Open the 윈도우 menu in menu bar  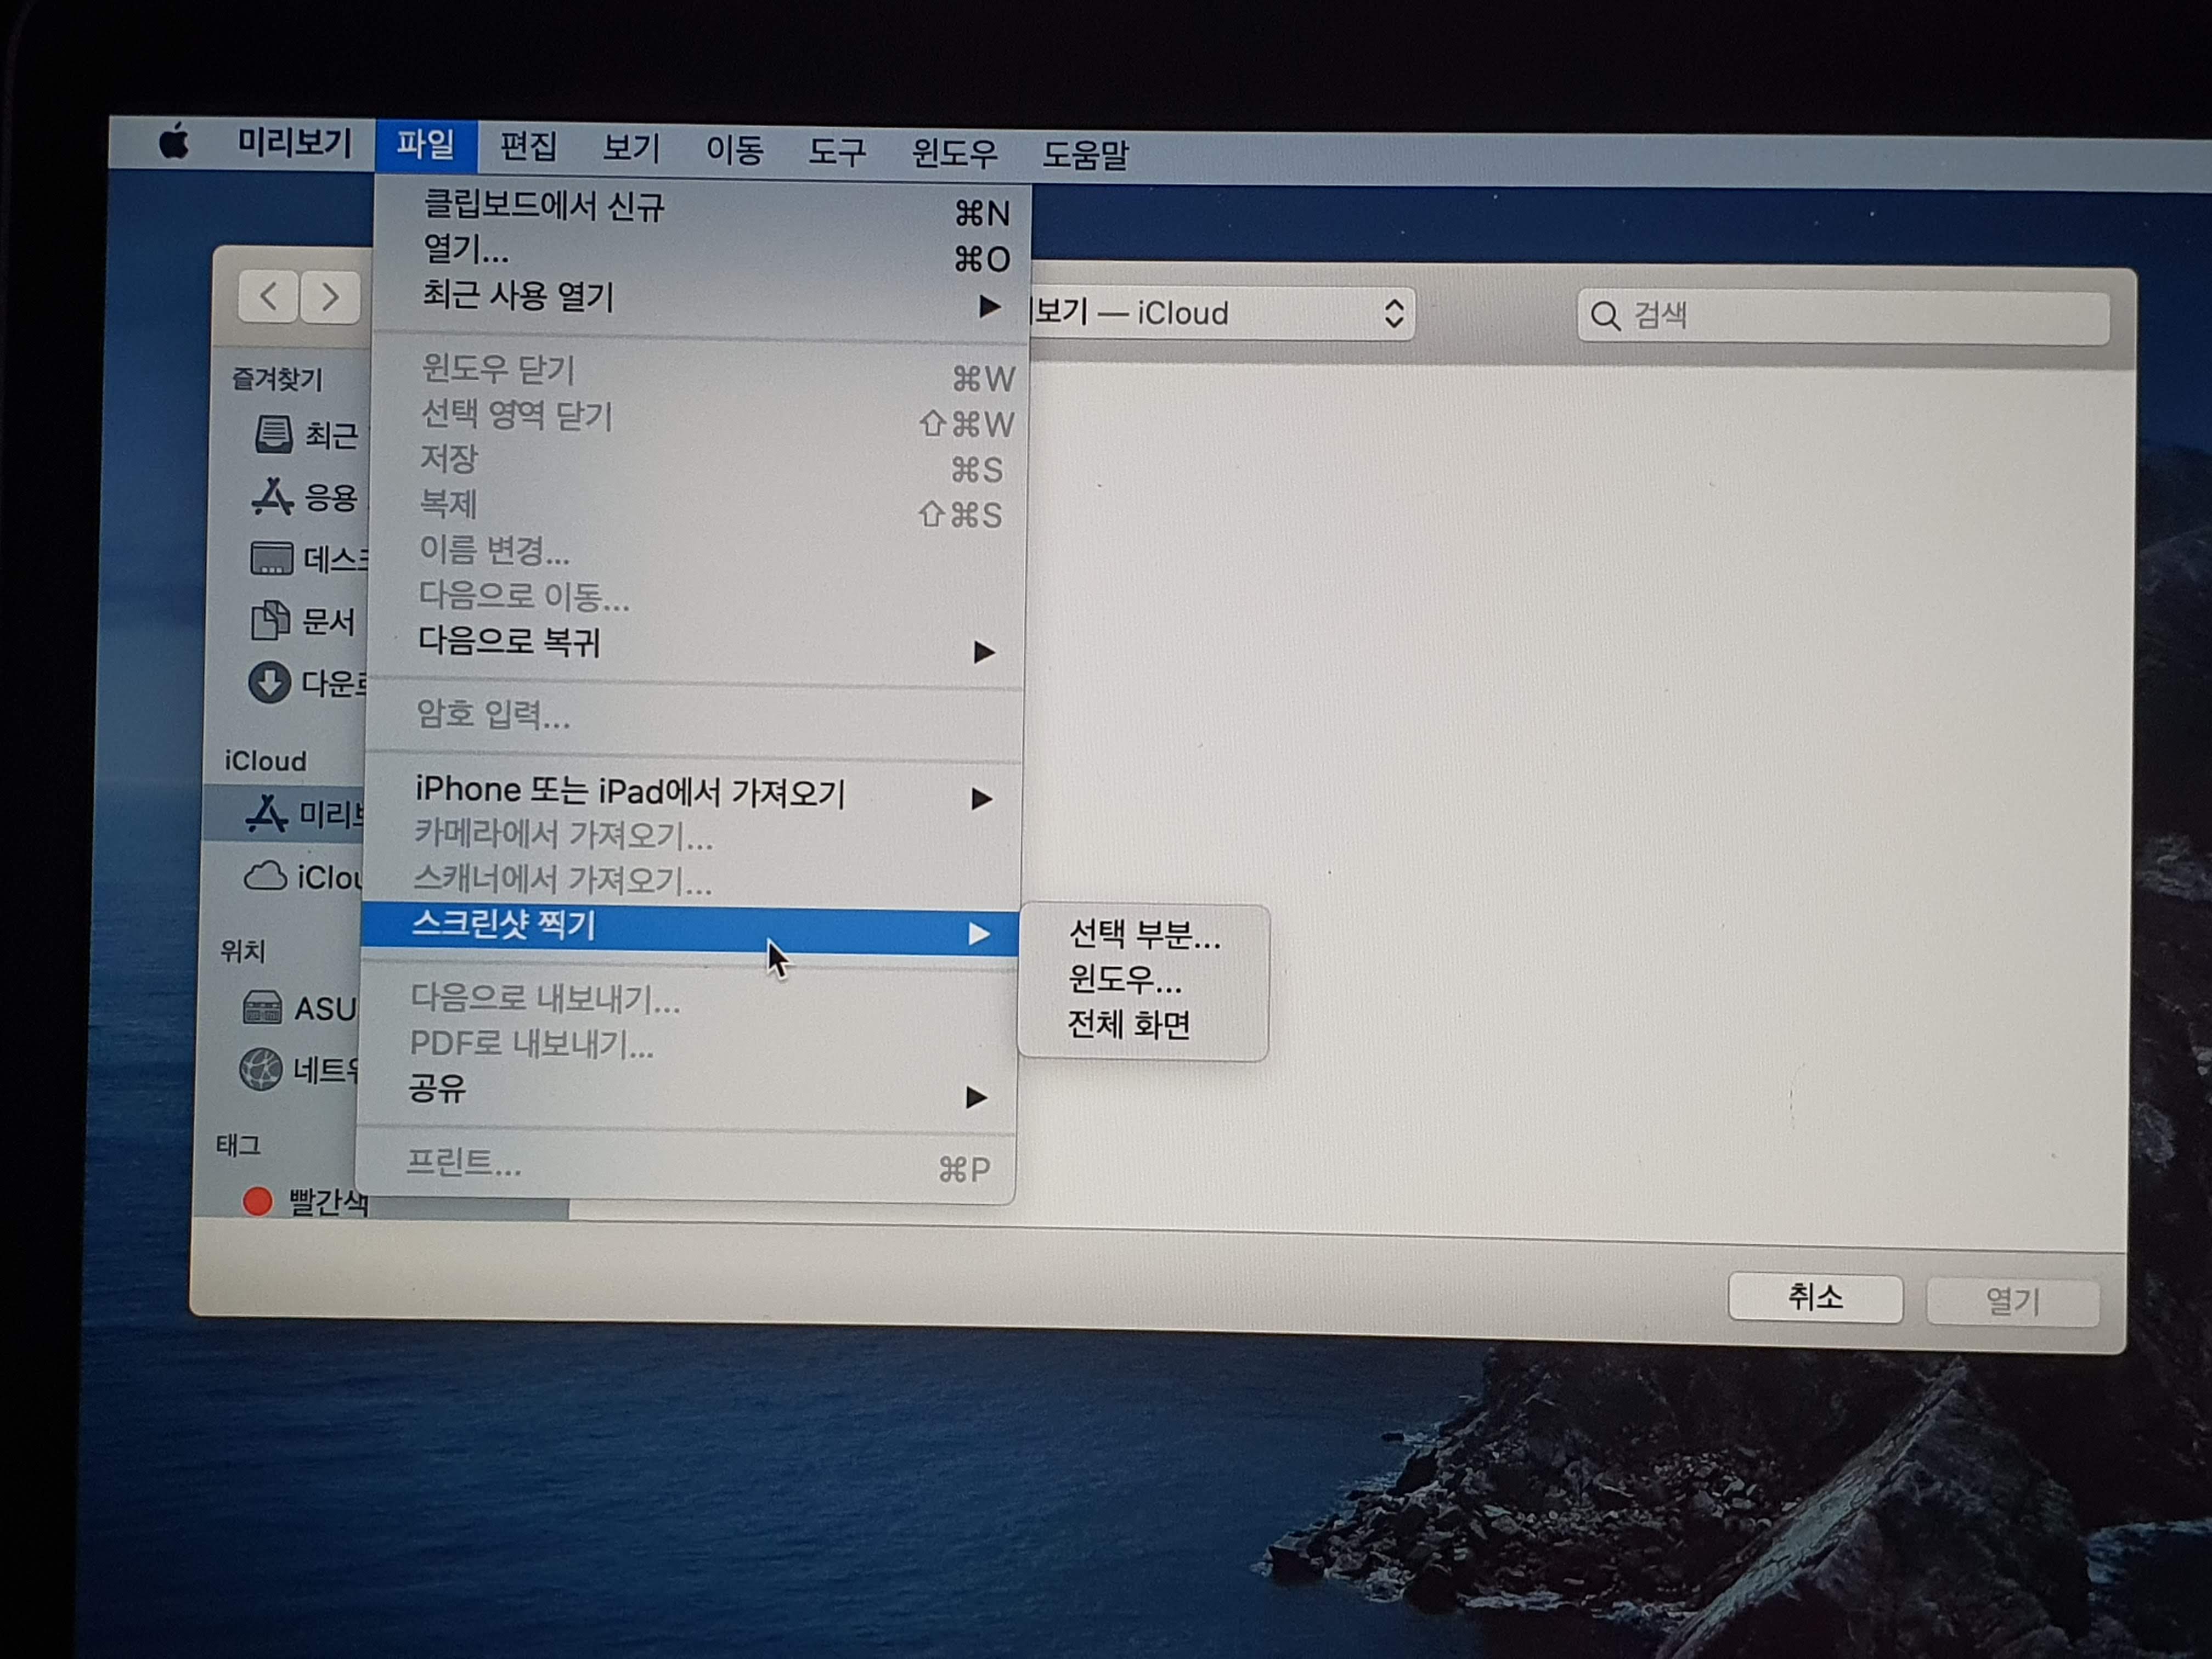pyautogui.click(x=954, y=153)
